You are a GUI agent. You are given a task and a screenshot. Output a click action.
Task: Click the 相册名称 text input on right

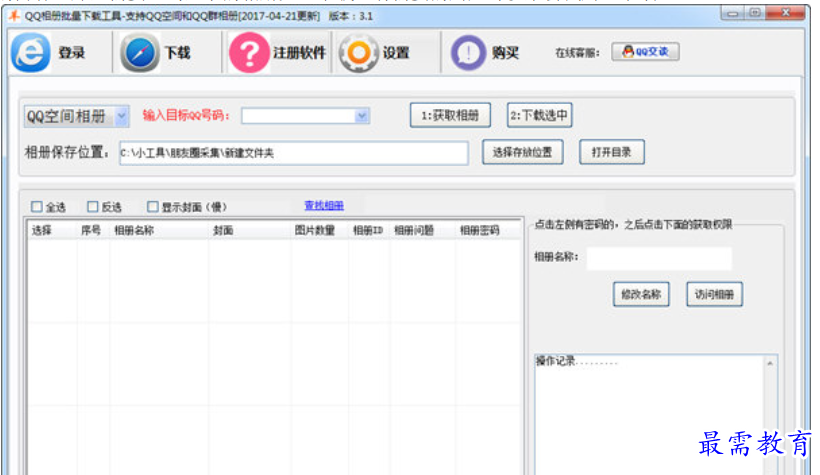(x=659, y=258)
